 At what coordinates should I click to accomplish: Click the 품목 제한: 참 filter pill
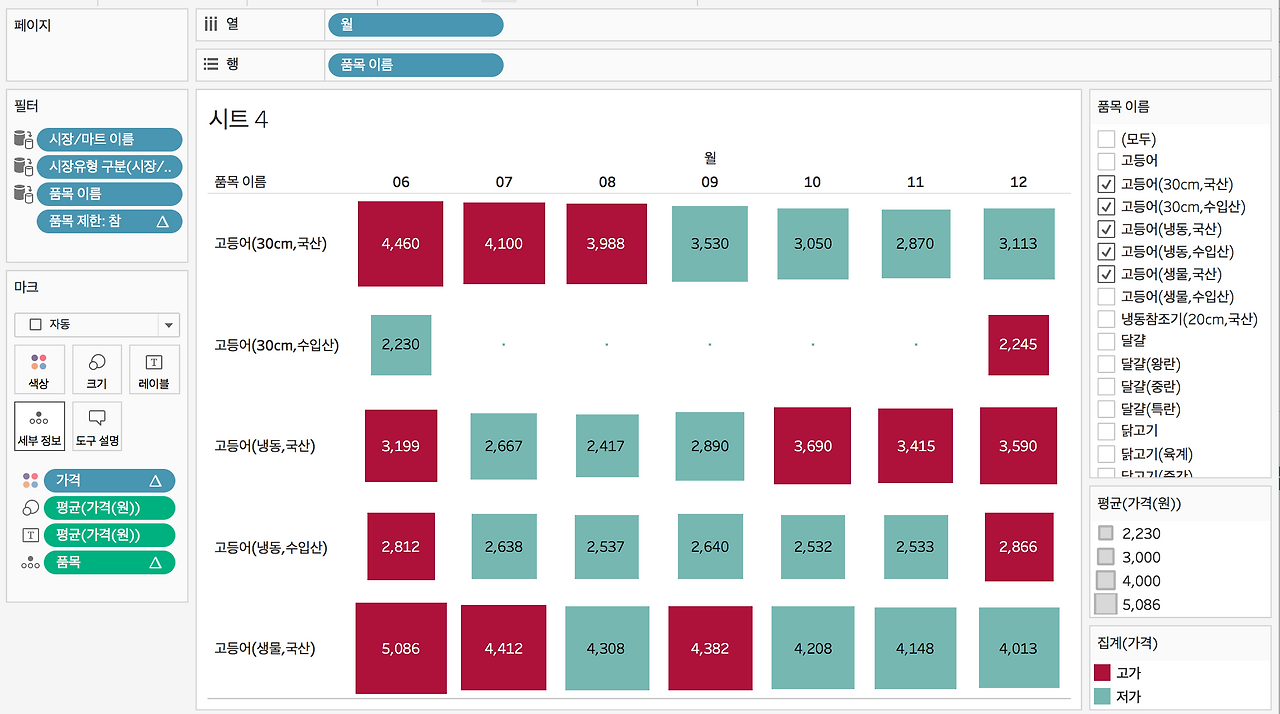[x=109, y=221]
